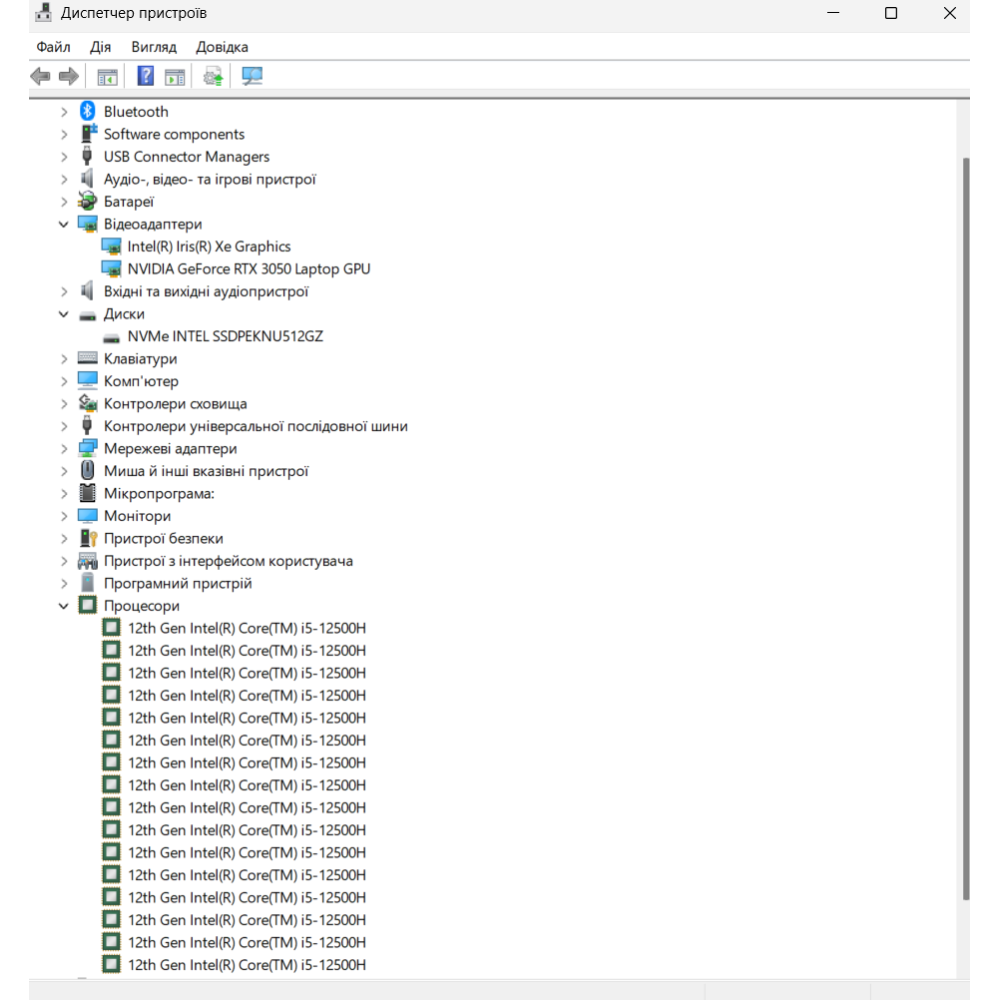Open the Довідка menu
1000x1000 pixels.
pos(222,47)
